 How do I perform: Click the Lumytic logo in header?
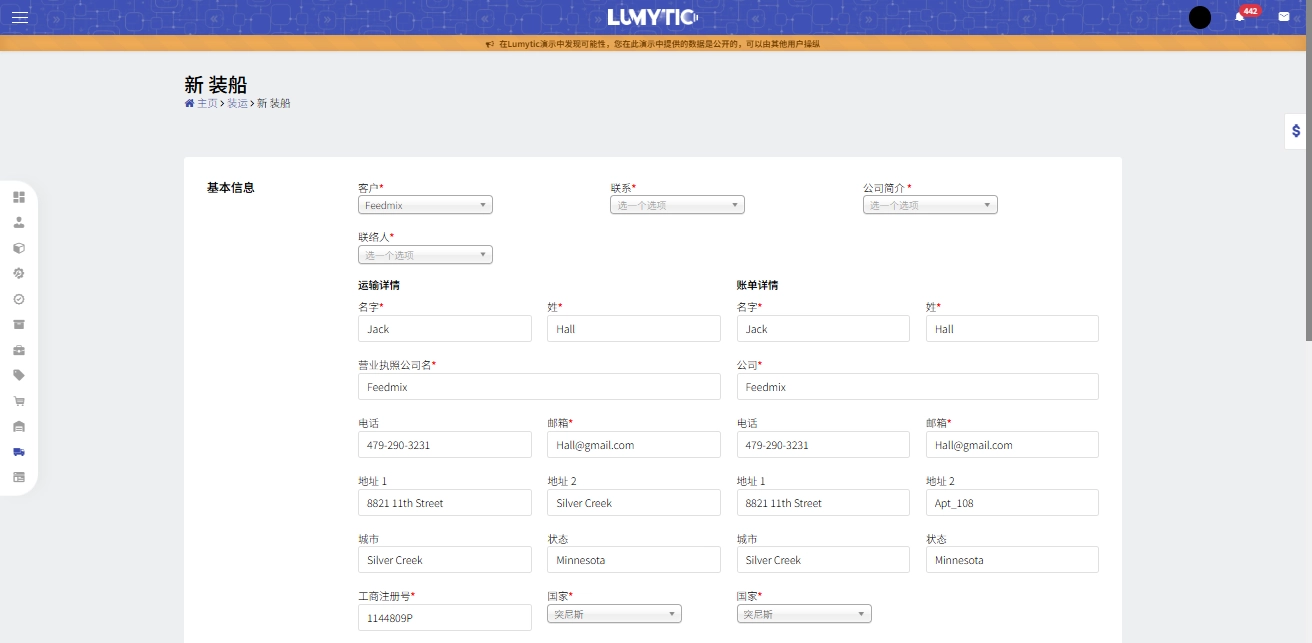[653, 17]
